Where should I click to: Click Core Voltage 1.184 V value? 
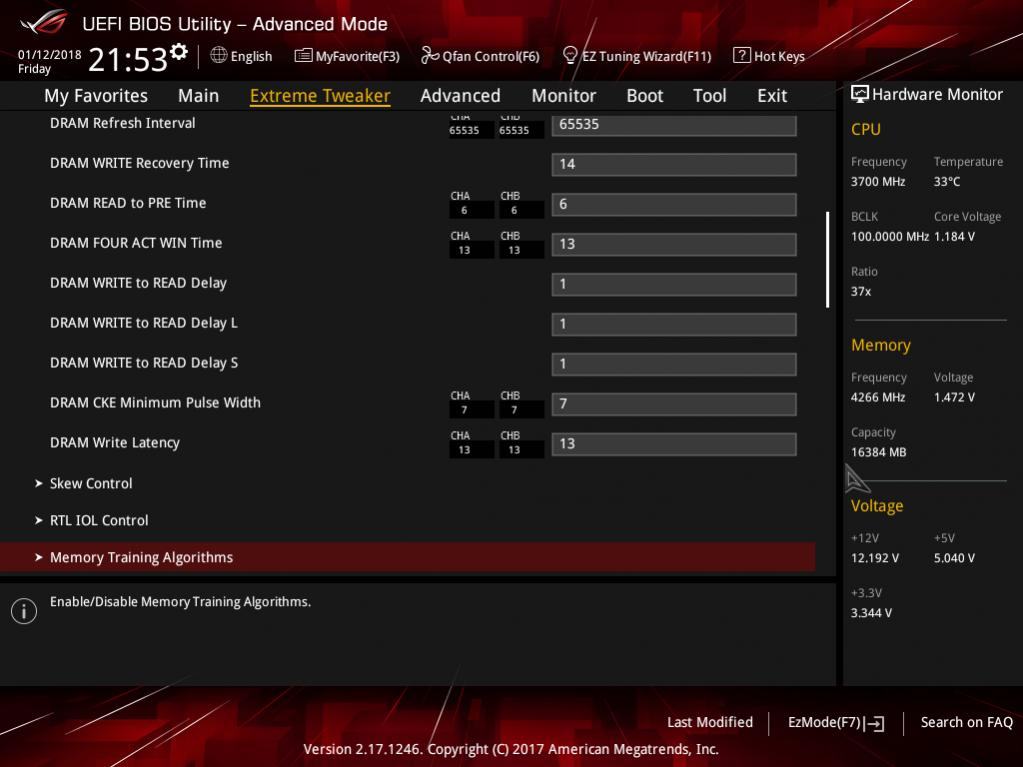tap(954, 237)
